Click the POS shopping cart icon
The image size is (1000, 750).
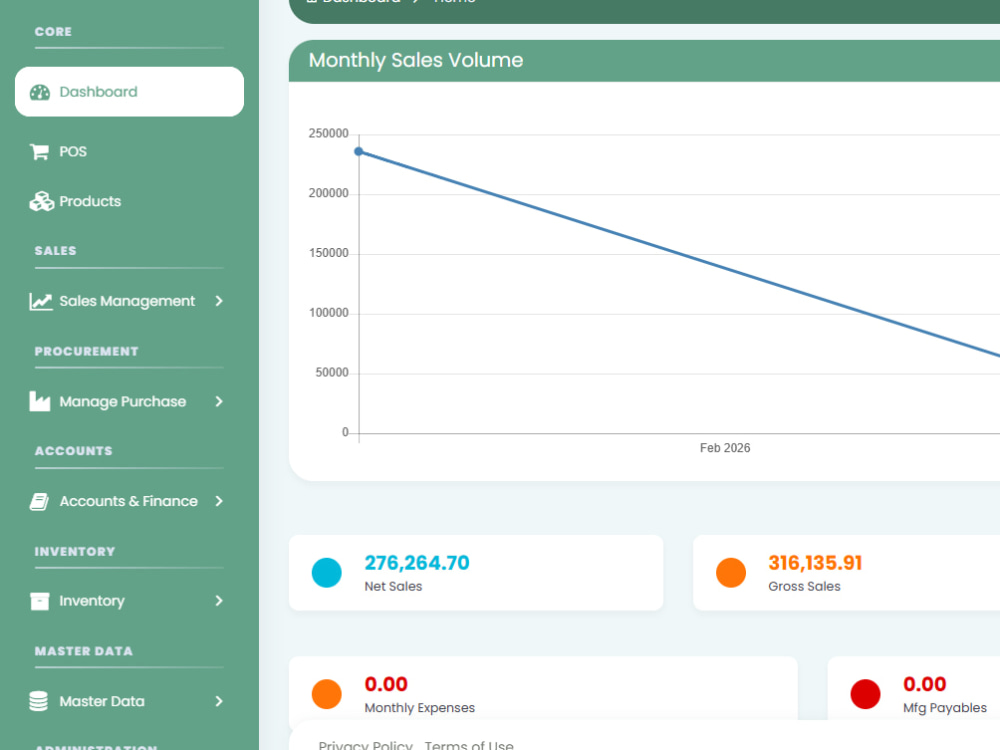(40, 152)
